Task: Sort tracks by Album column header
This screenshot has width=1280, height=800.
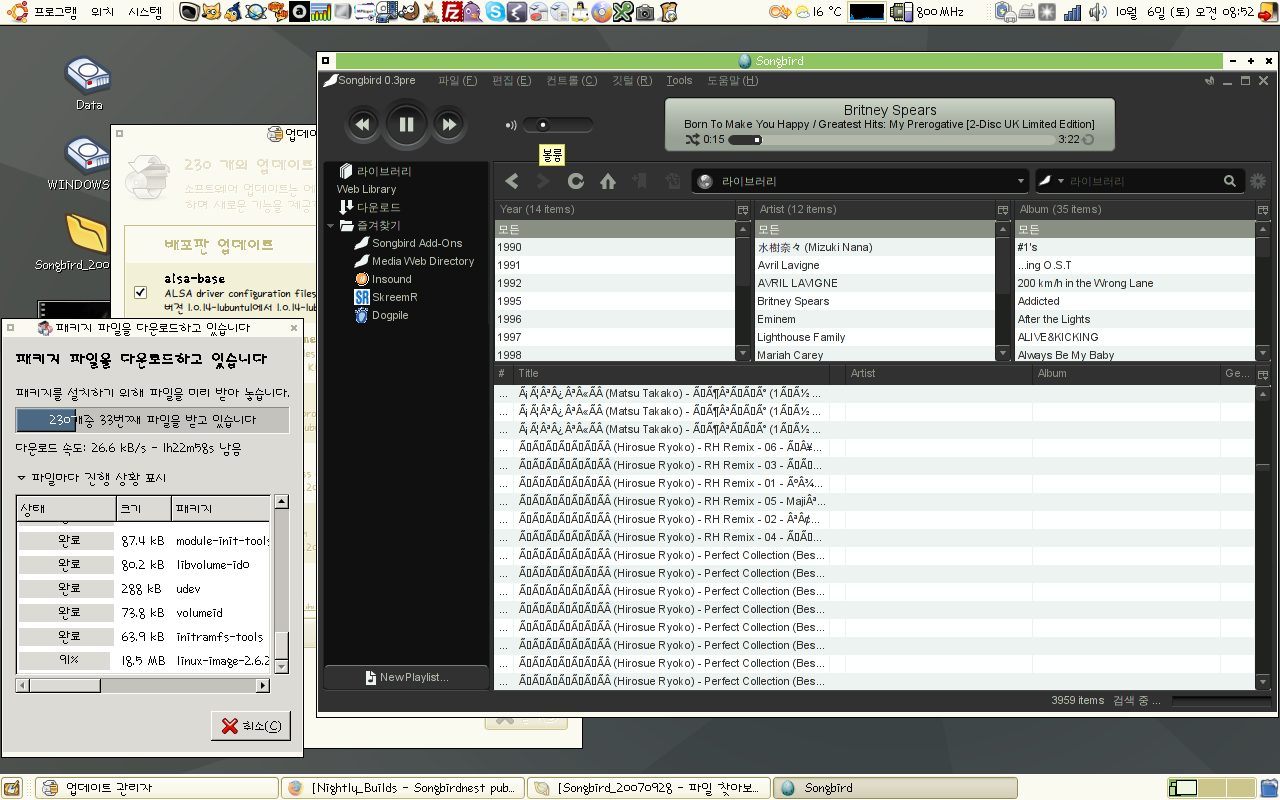Action: pyautogui.click(x=1126, y=373)
